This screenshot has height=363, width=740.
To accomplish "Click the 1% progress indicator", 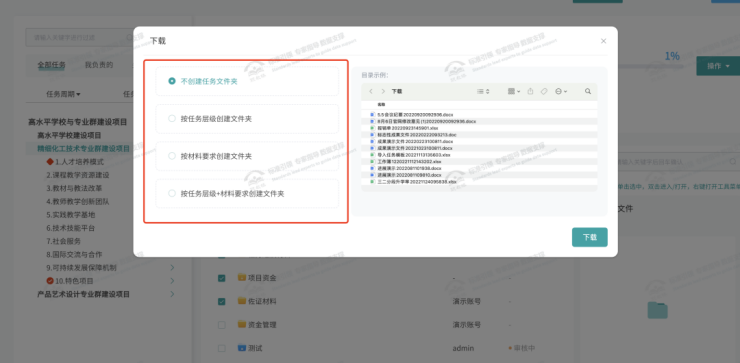I will click(x=672, y=56).
